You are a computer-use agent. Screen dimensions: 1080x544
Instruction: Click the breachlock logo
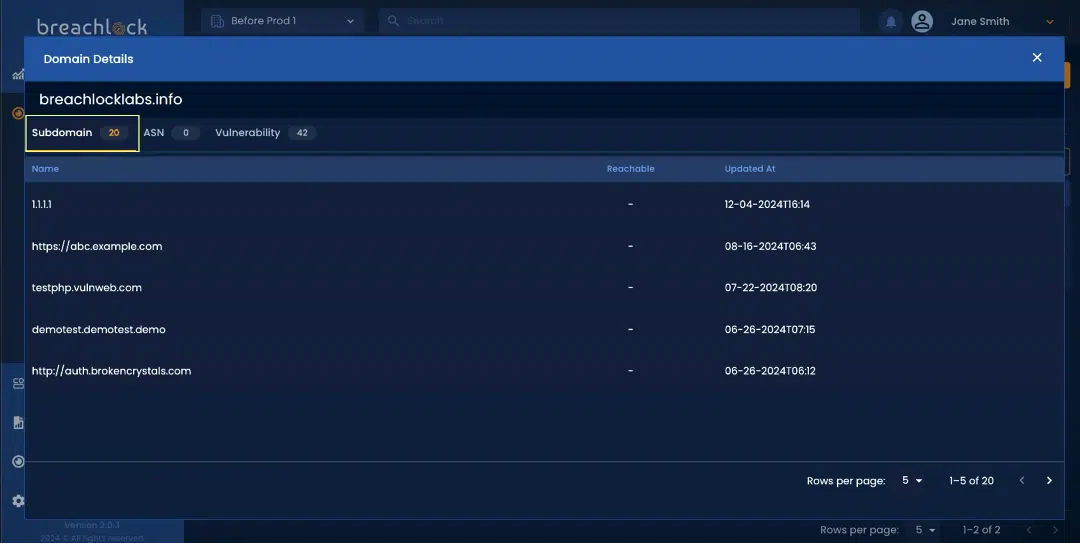pos(92,27)
